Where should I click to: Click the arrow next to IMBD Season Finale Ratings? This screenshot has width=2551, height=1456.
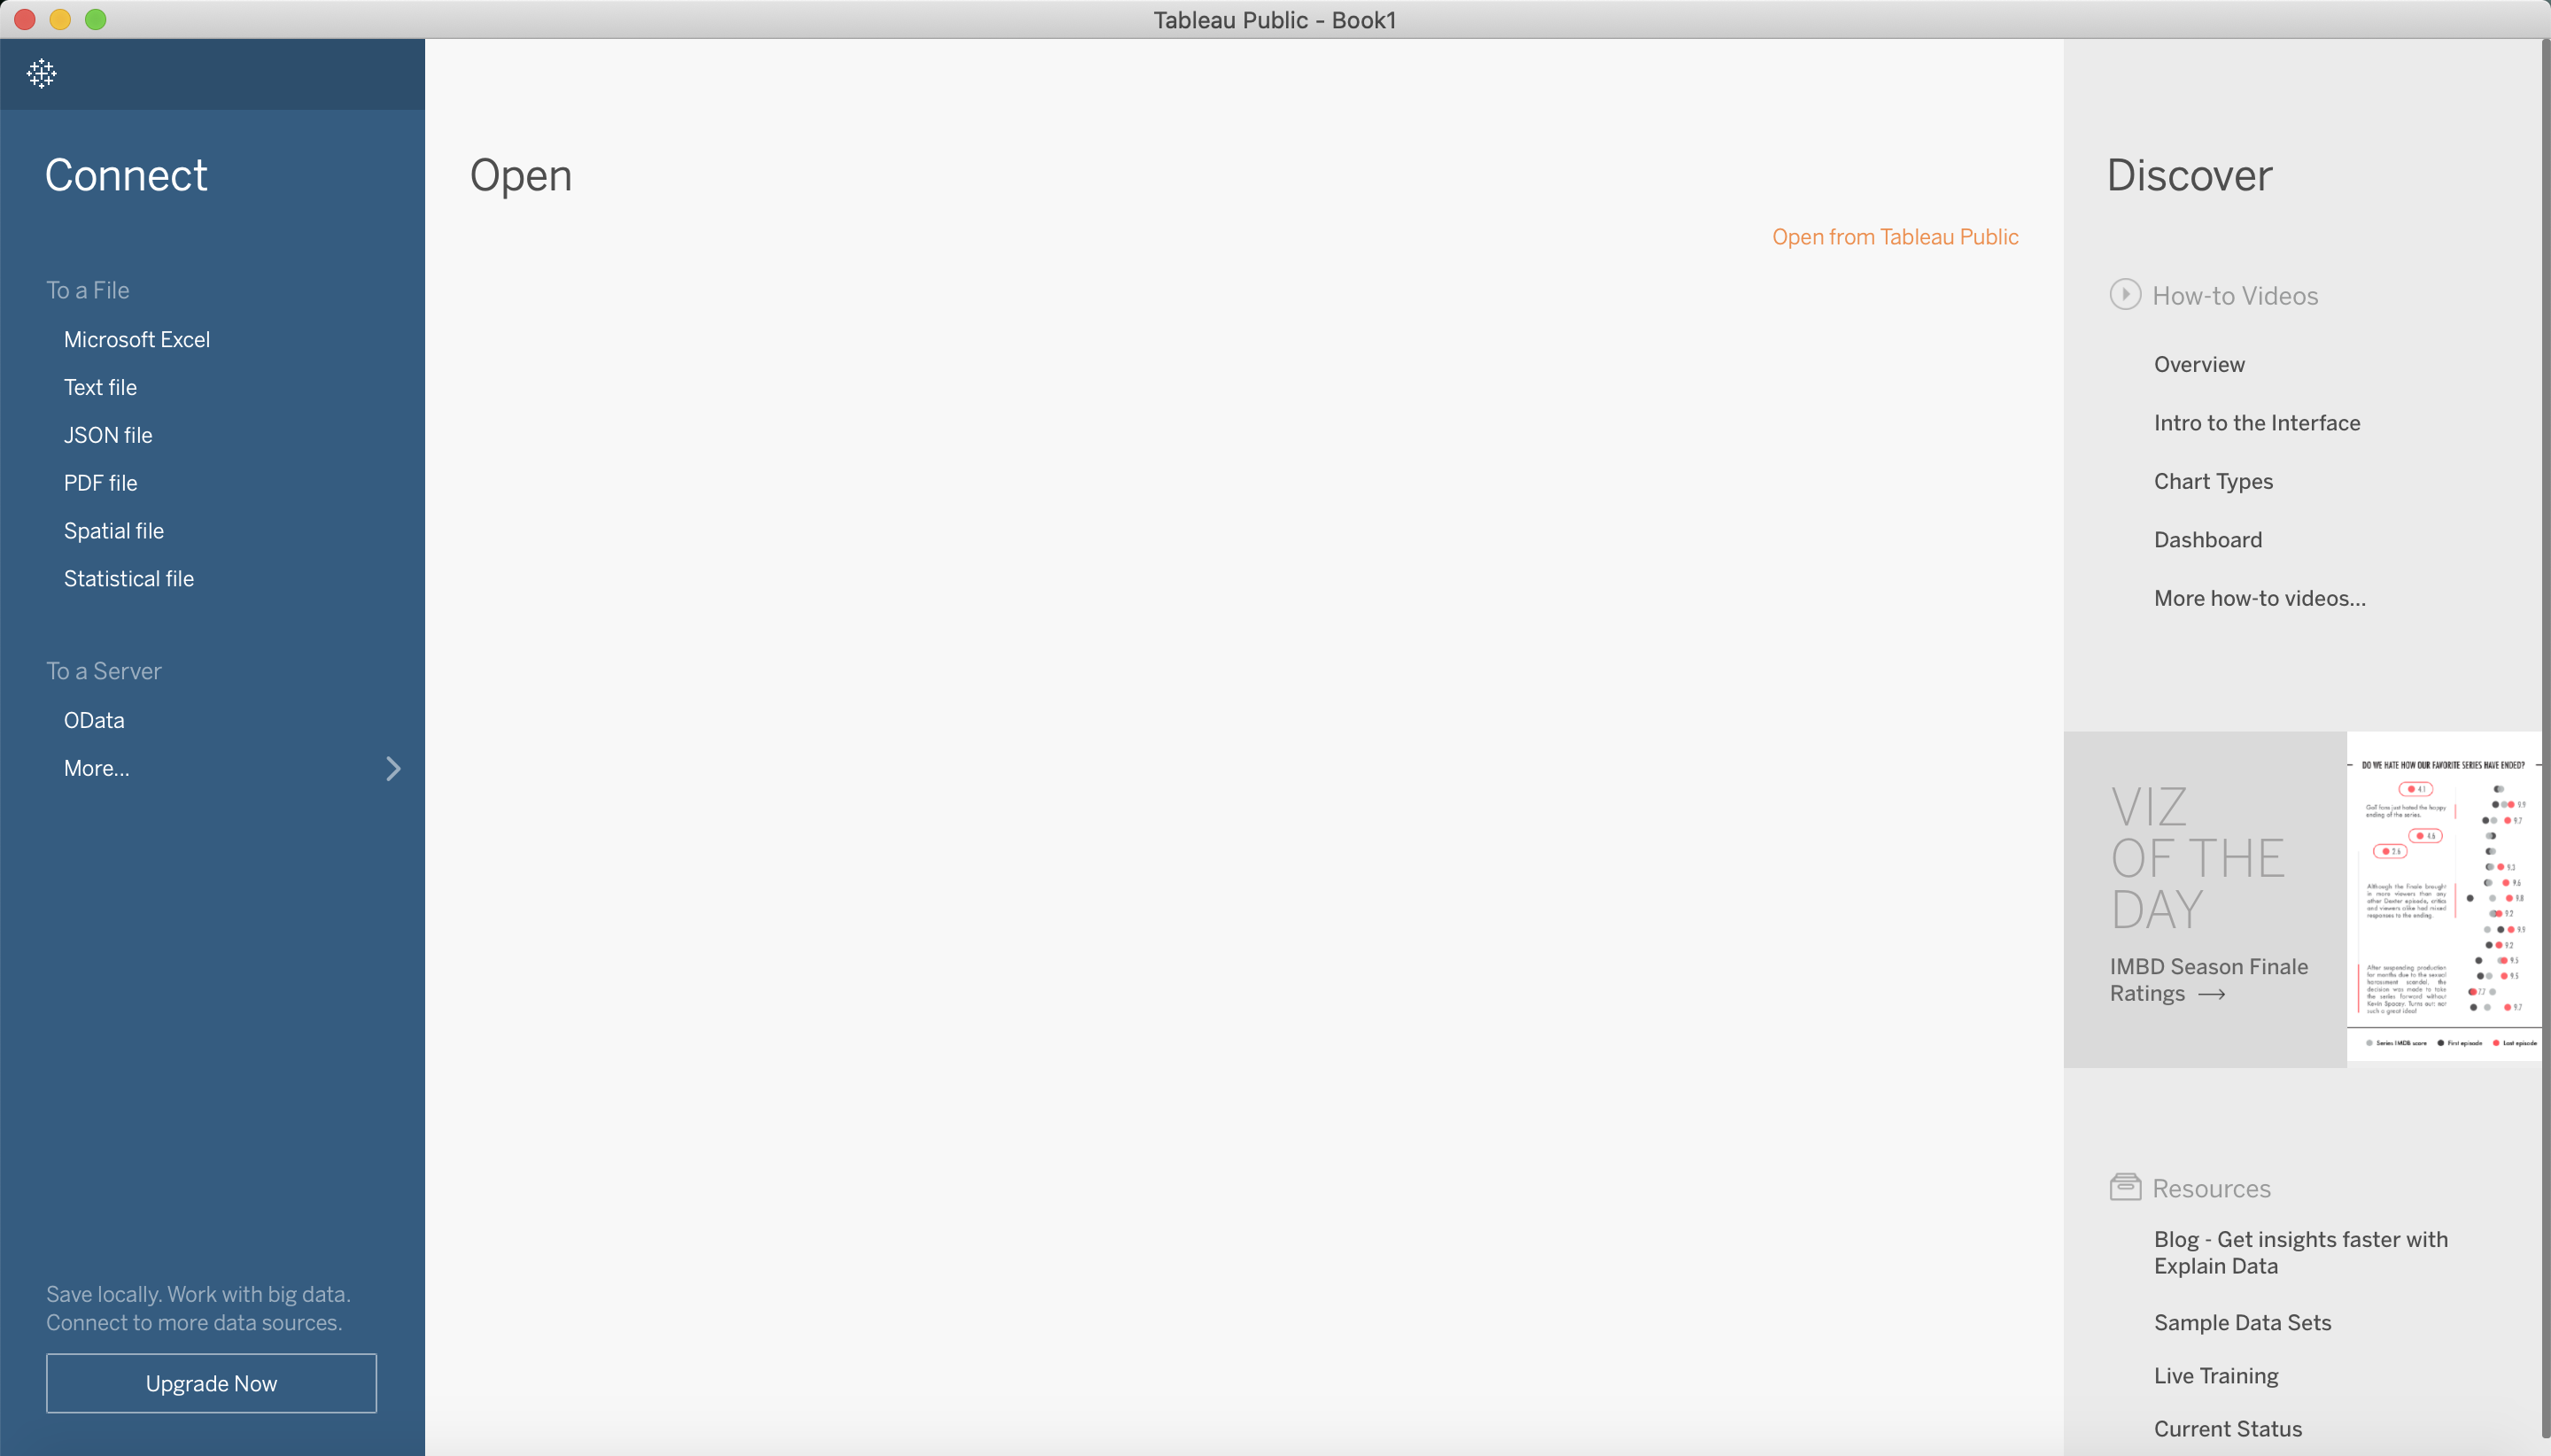pos(2211,994)
